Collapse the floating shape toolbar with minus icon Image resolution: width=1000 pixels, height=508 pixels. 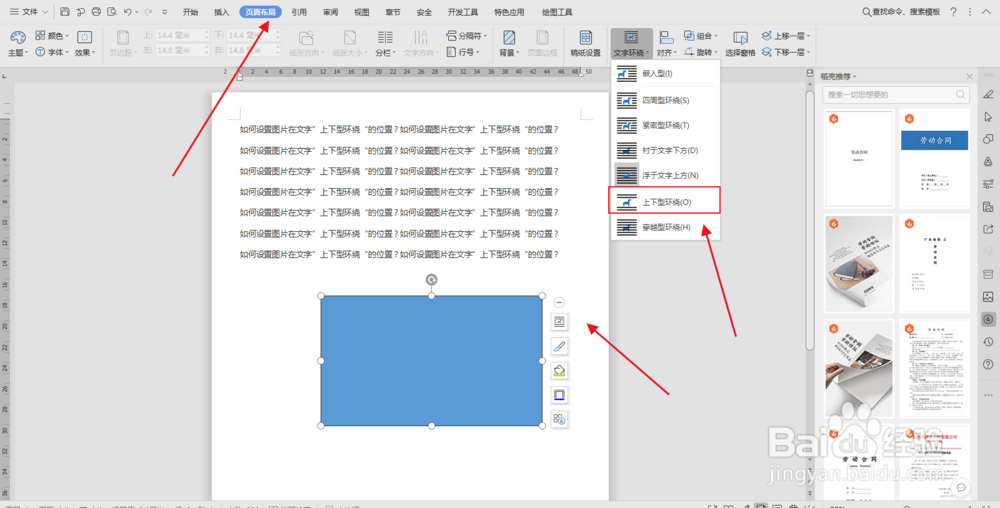click(559, 302)
